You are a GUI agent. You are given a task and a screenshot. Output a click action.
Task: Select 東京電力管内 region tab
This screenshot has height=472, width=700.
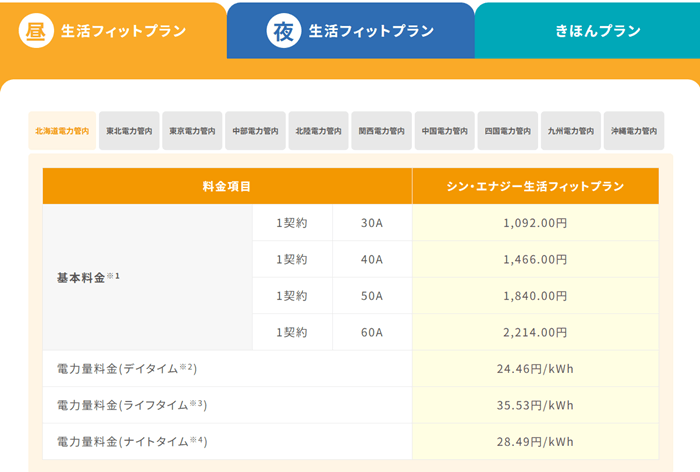(192, 131)
